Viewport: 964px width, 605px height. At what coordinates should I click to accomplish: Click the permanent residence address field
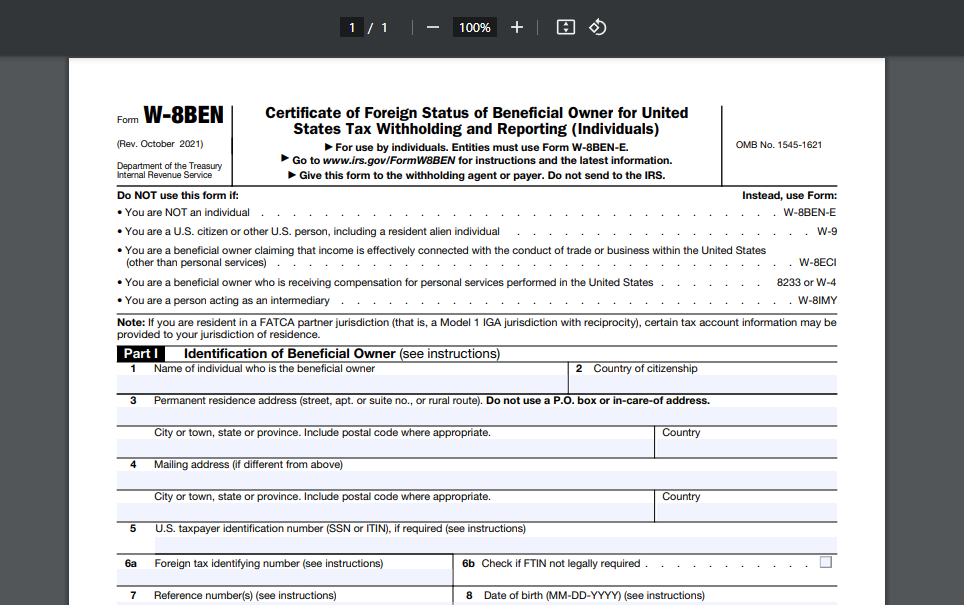click(x=477, y=416)
